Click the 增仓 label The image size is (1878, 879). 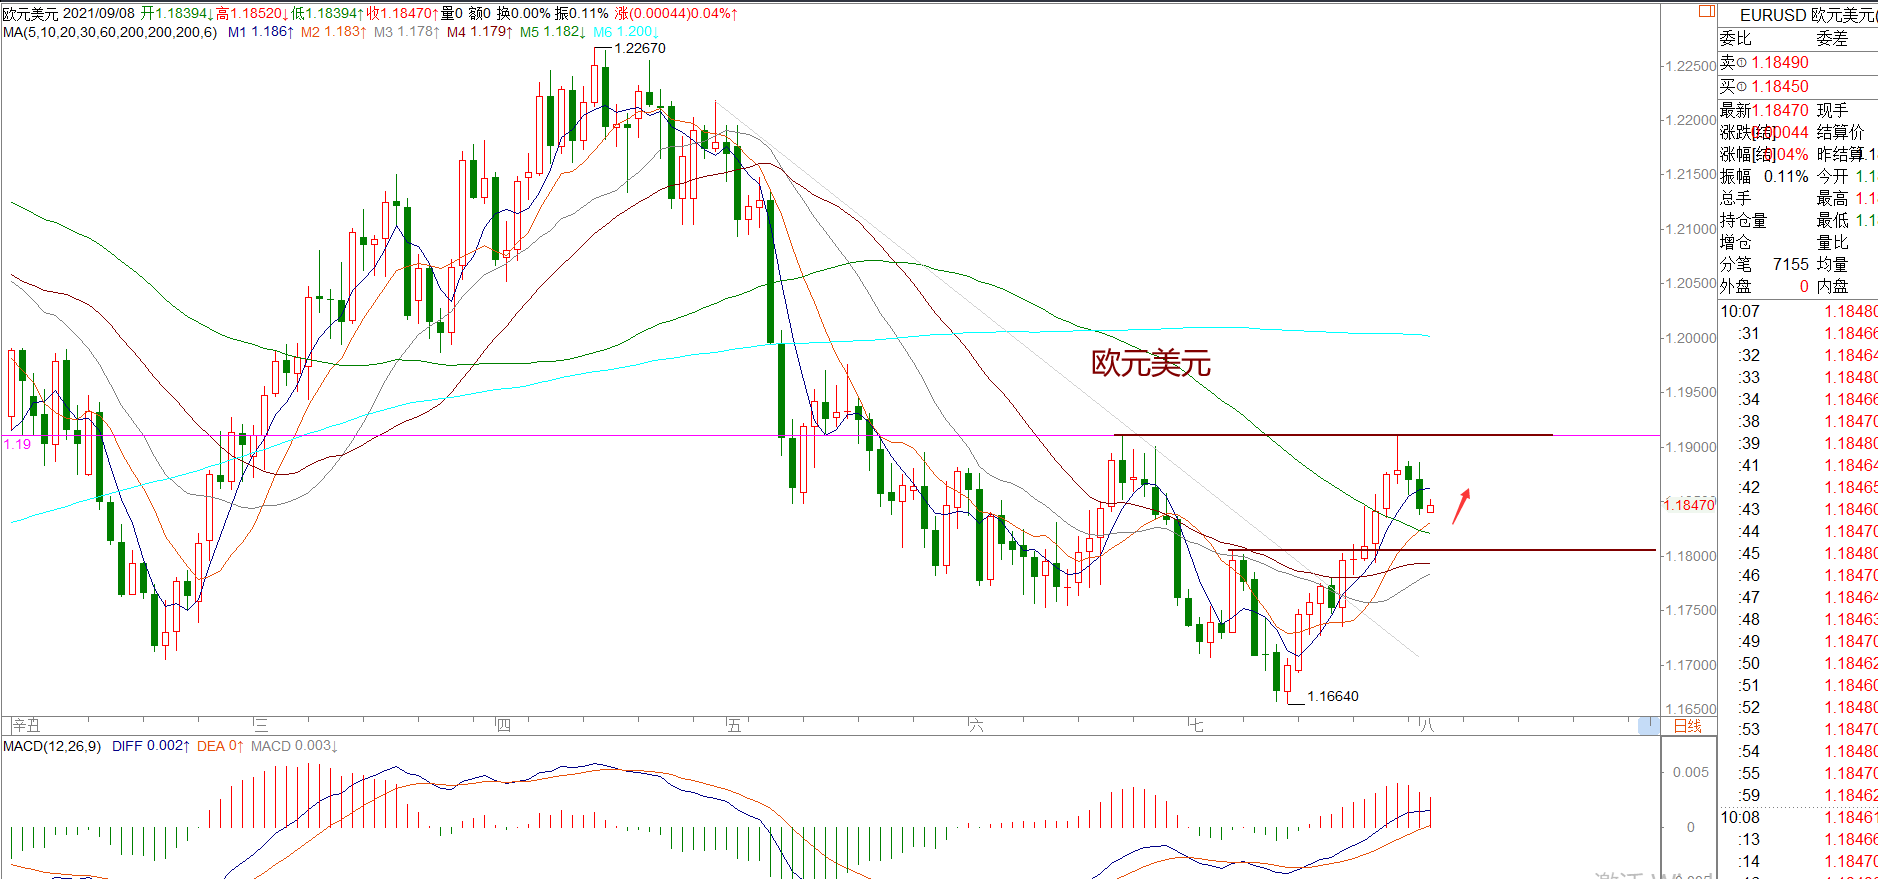click(x=1736, y=242)
